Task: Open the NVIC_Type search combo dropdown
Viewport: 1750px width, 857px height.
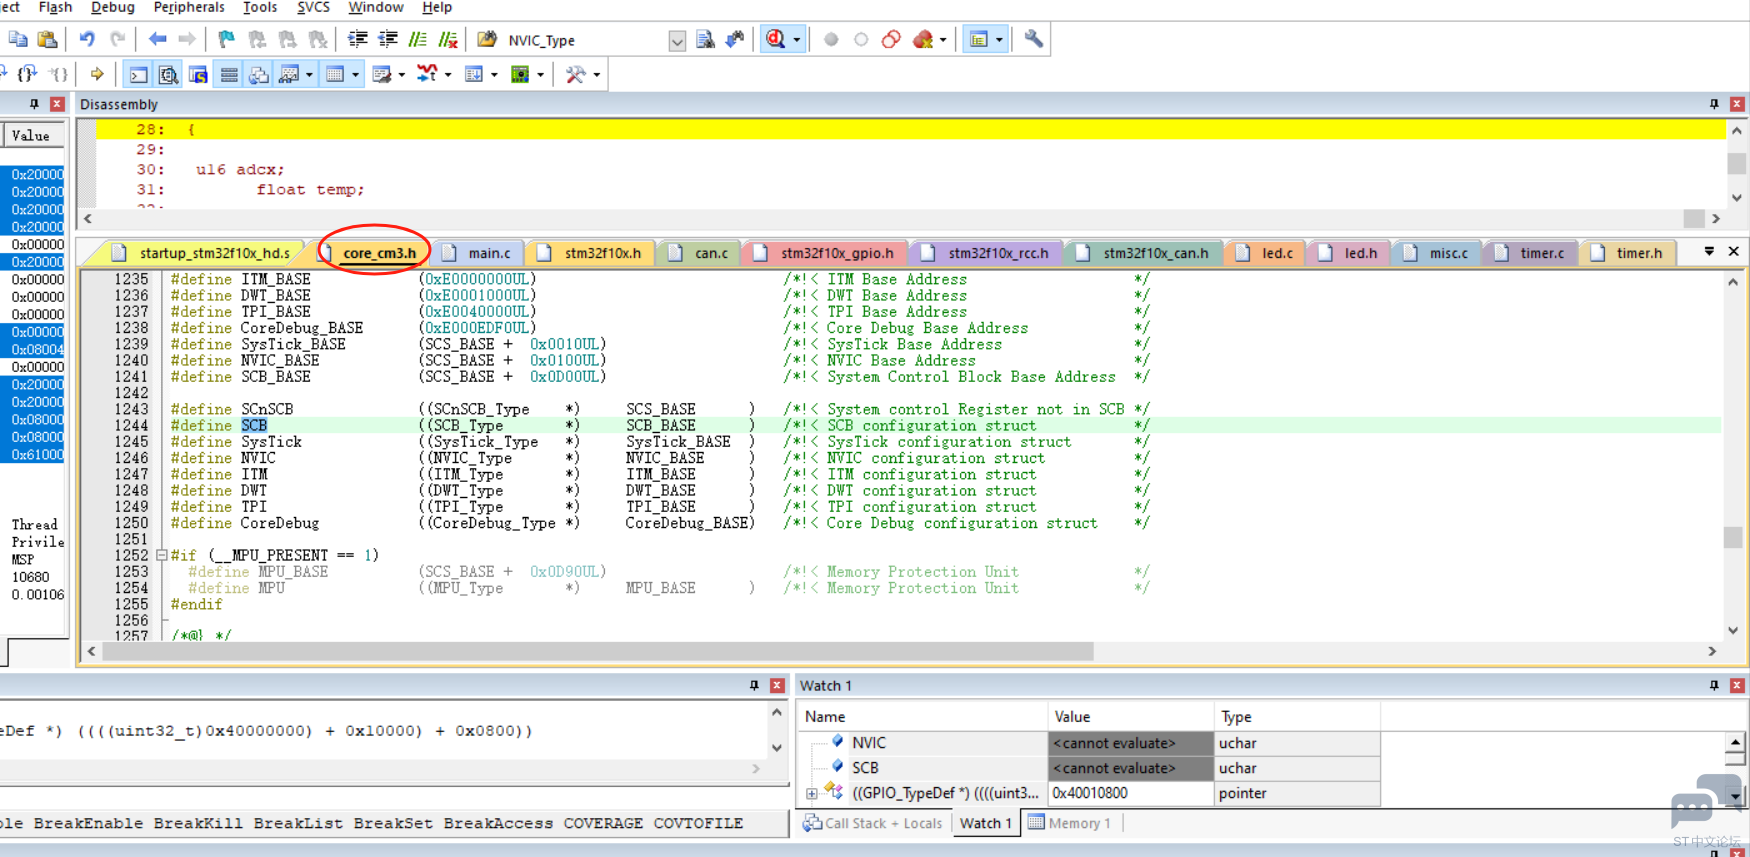Action: pyautogui.click(x=677, y=41)
